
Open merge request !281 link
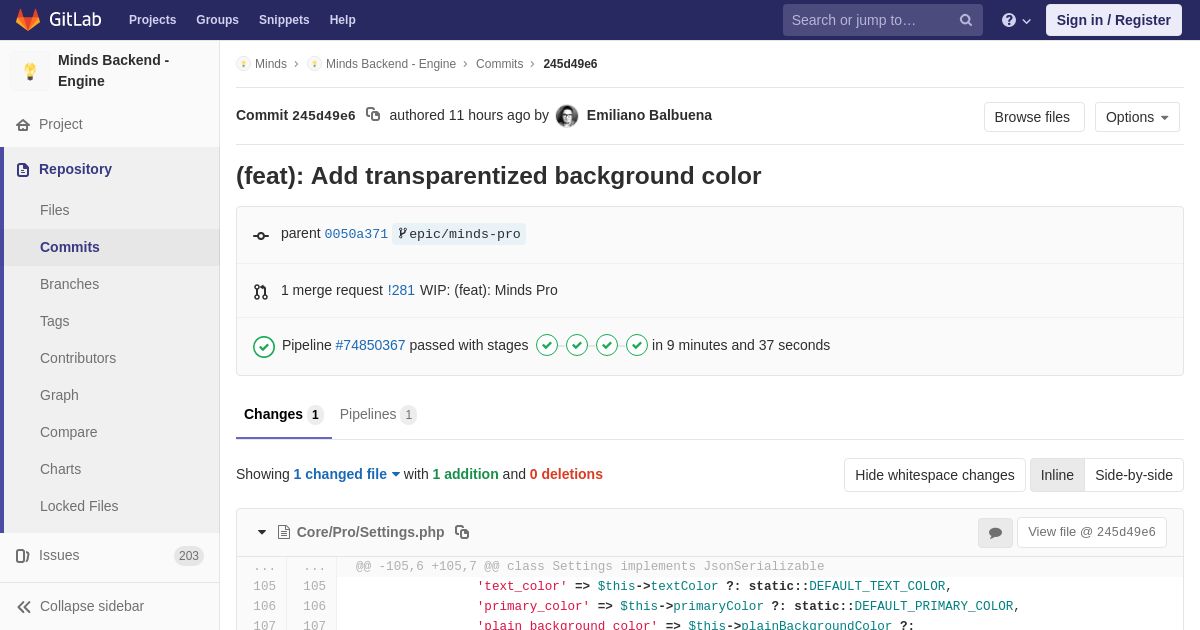click(x=401, y=290)
